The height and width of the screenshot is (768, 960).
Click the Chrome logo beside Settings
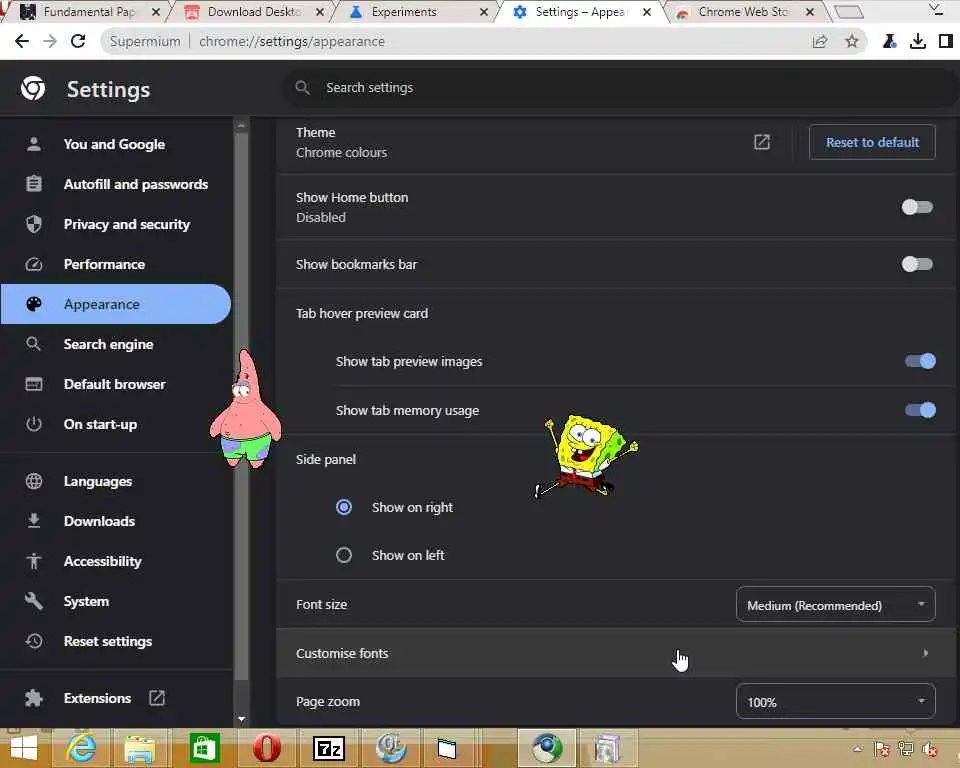tap(33, 89)
